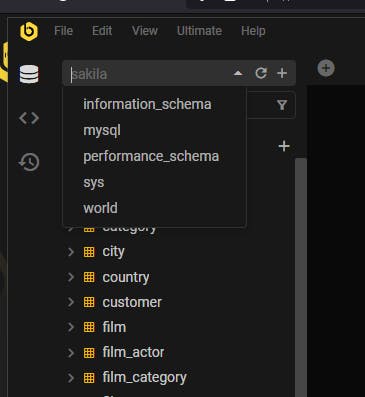
Task: Collapse the sakila database dropdown arrow
Action: point(238,73)
